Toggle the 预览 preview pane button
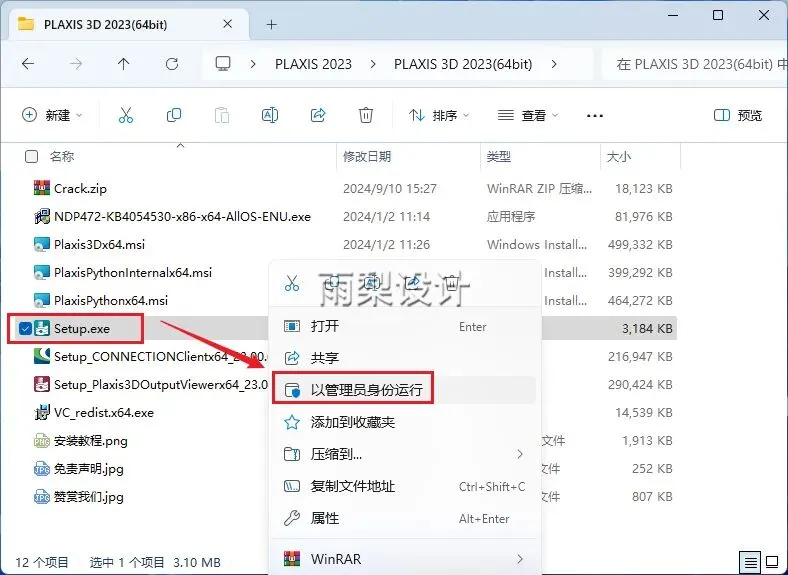Screen dimensions: 788x575 [x=738, y=115]
